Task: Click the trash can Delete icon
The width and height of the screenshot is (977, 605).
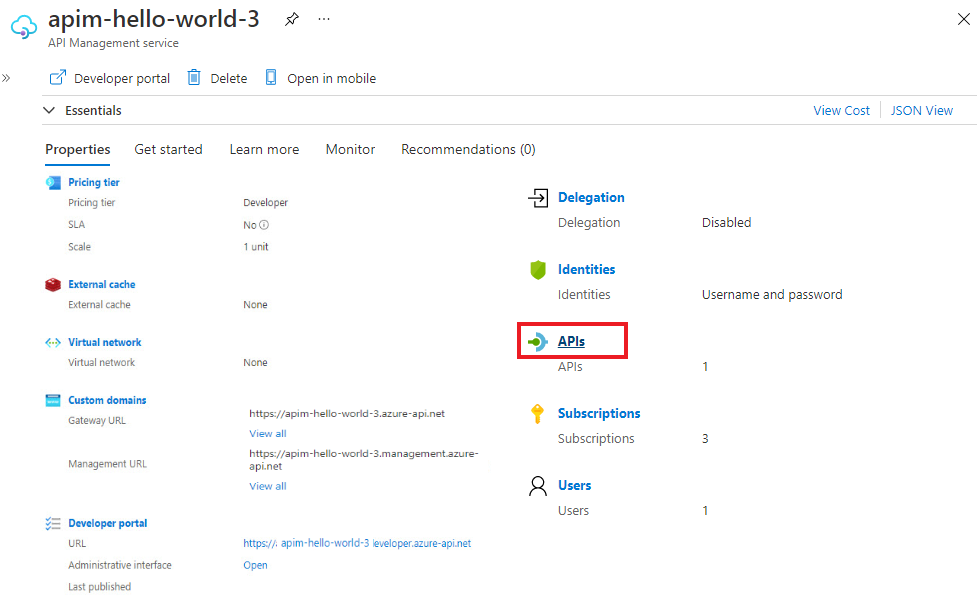Action: coord(194,78)
